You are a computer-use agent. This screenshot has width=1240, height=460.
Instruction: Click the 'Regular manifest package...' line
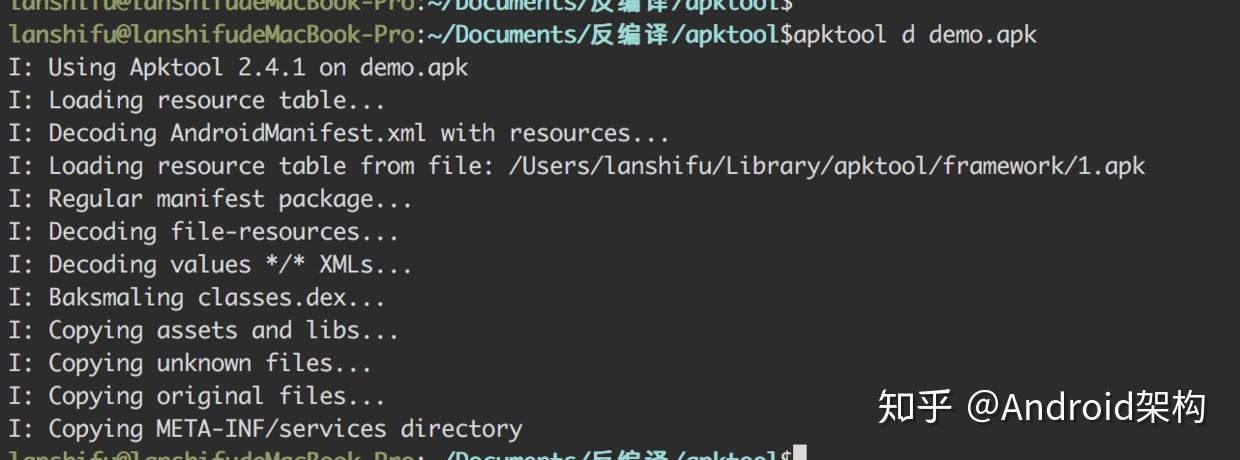point(210,200)
